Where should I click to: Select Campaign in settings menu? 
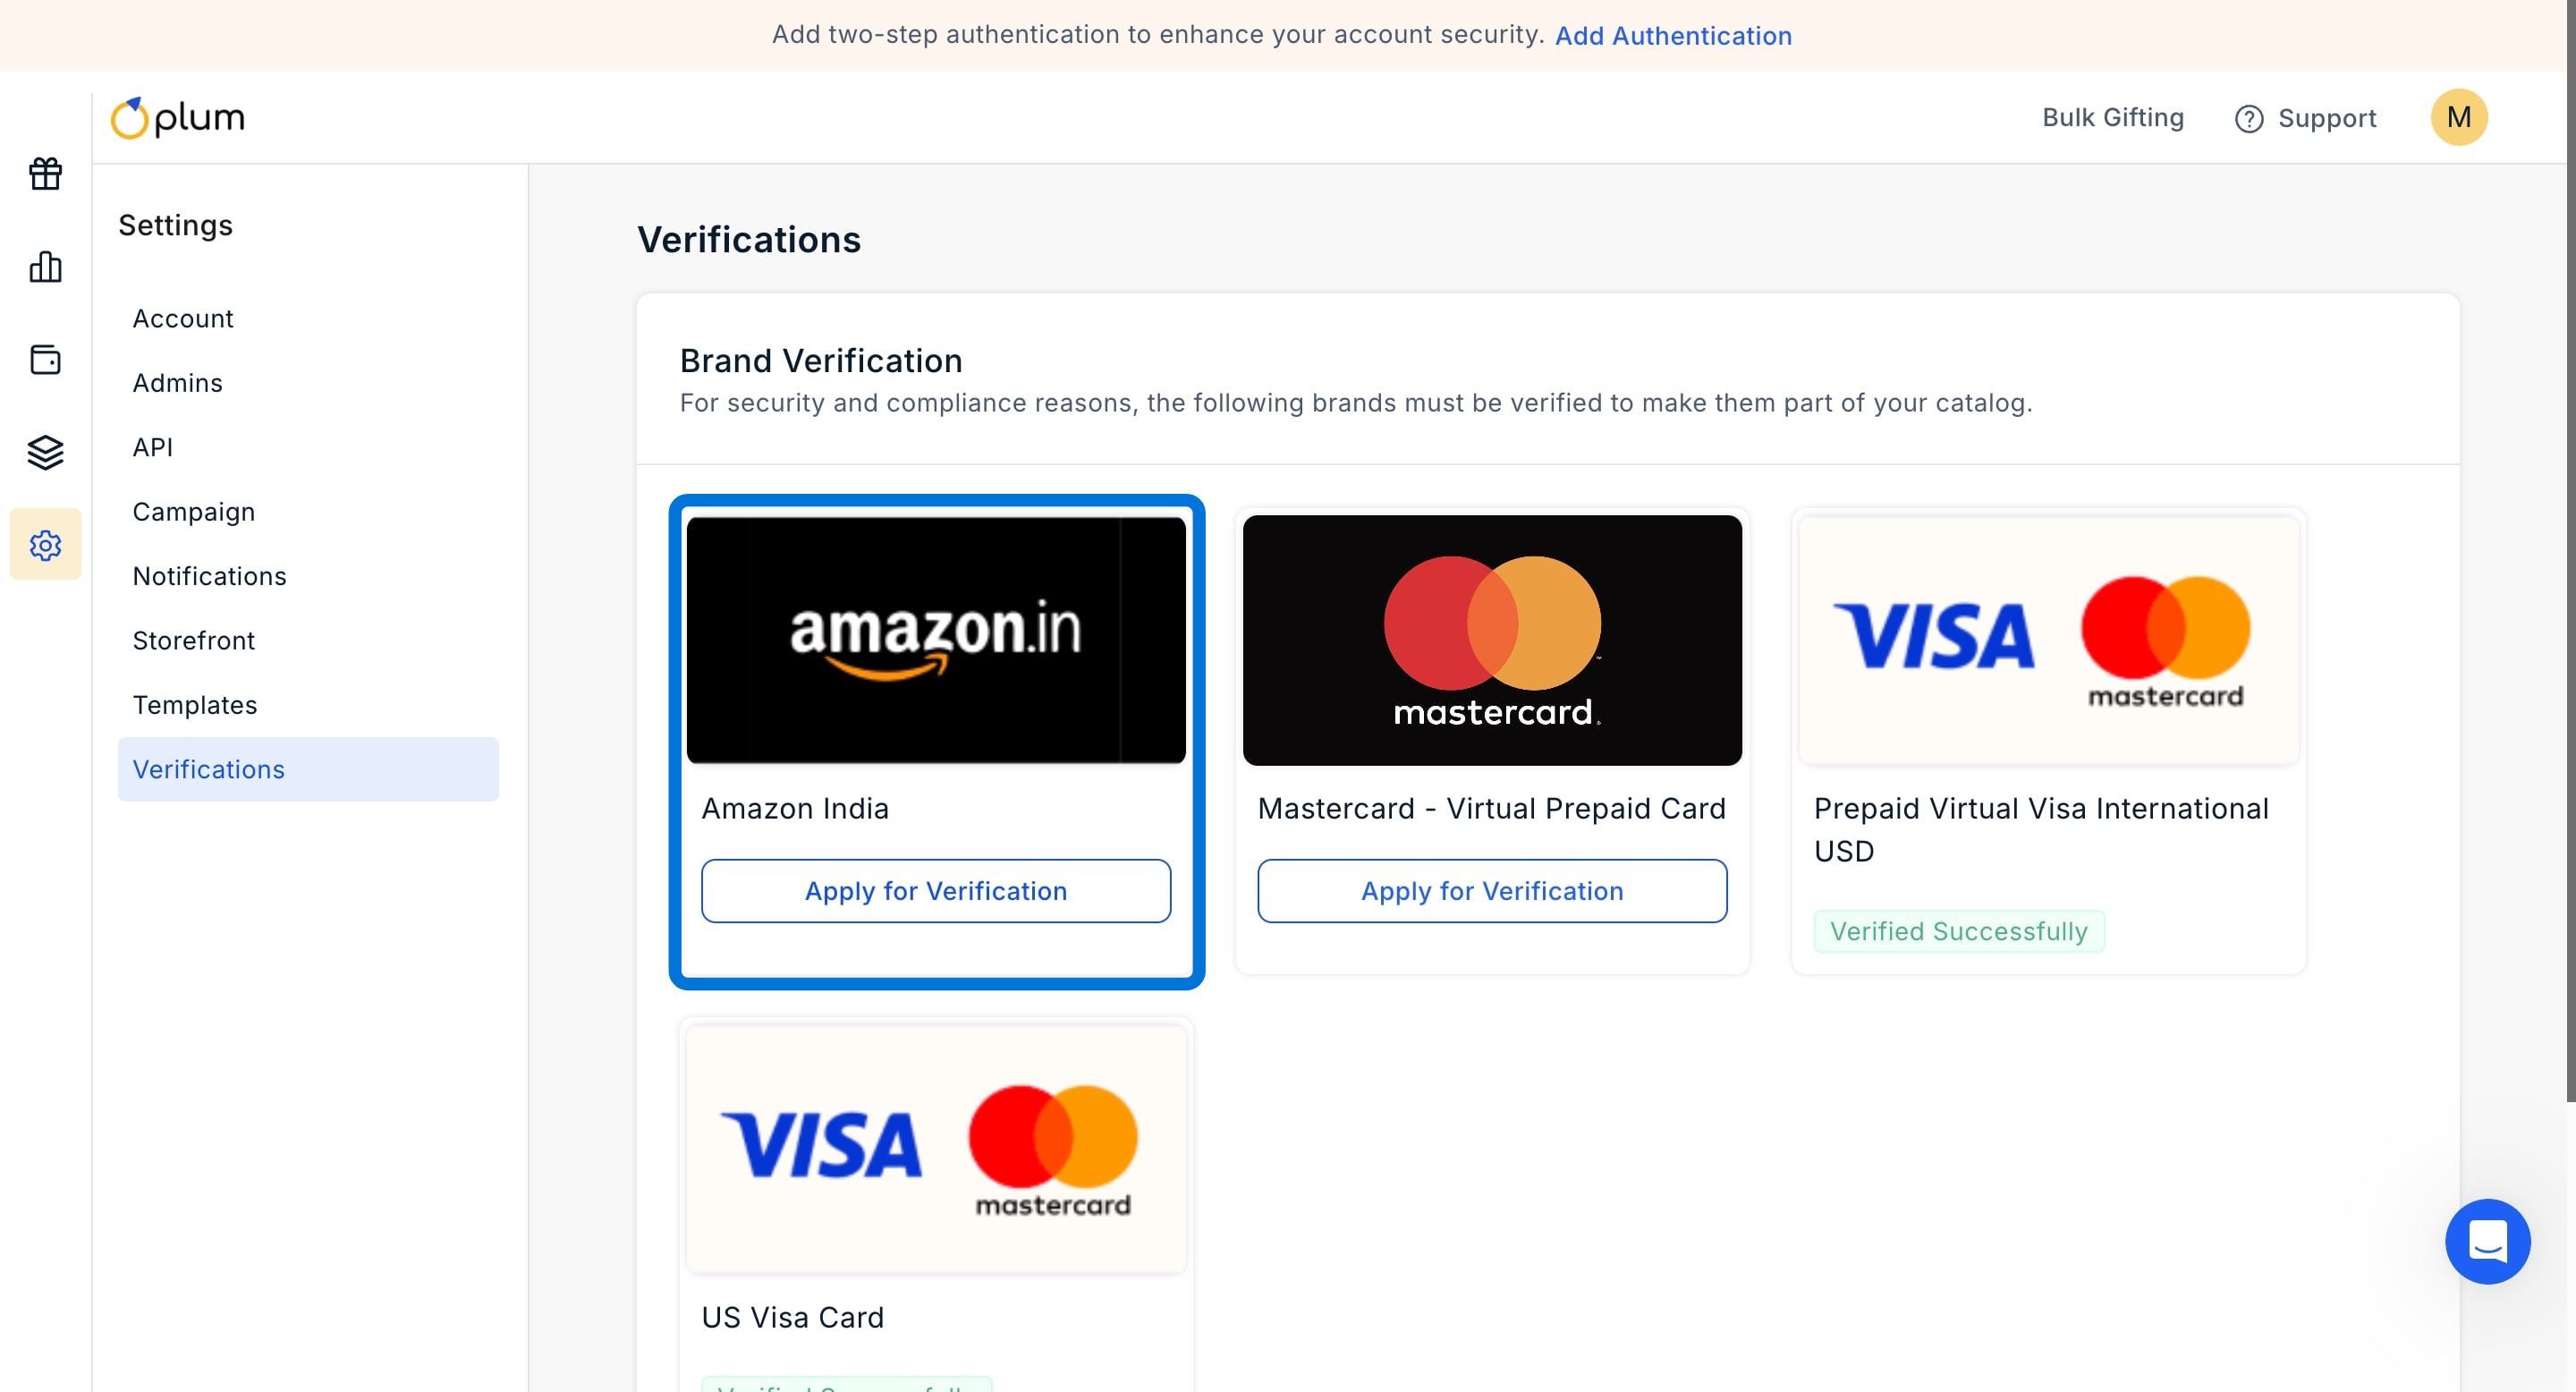tap(194, 512)
